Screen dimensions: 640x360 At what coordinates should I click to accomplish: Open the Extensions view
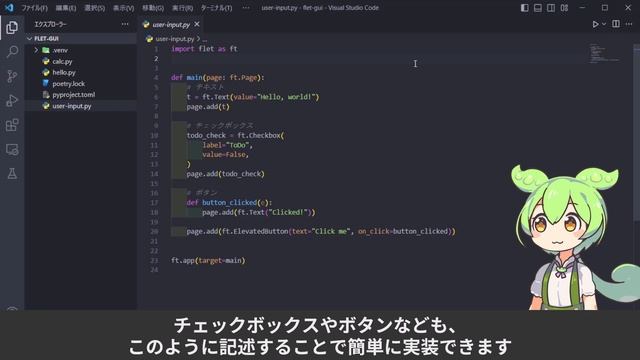click(12, 125)
